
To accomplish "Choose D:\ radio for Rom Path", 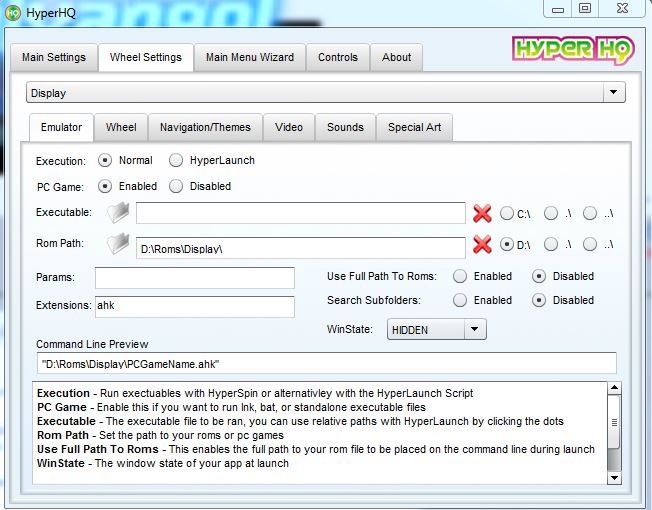I will tap(506, 244).
